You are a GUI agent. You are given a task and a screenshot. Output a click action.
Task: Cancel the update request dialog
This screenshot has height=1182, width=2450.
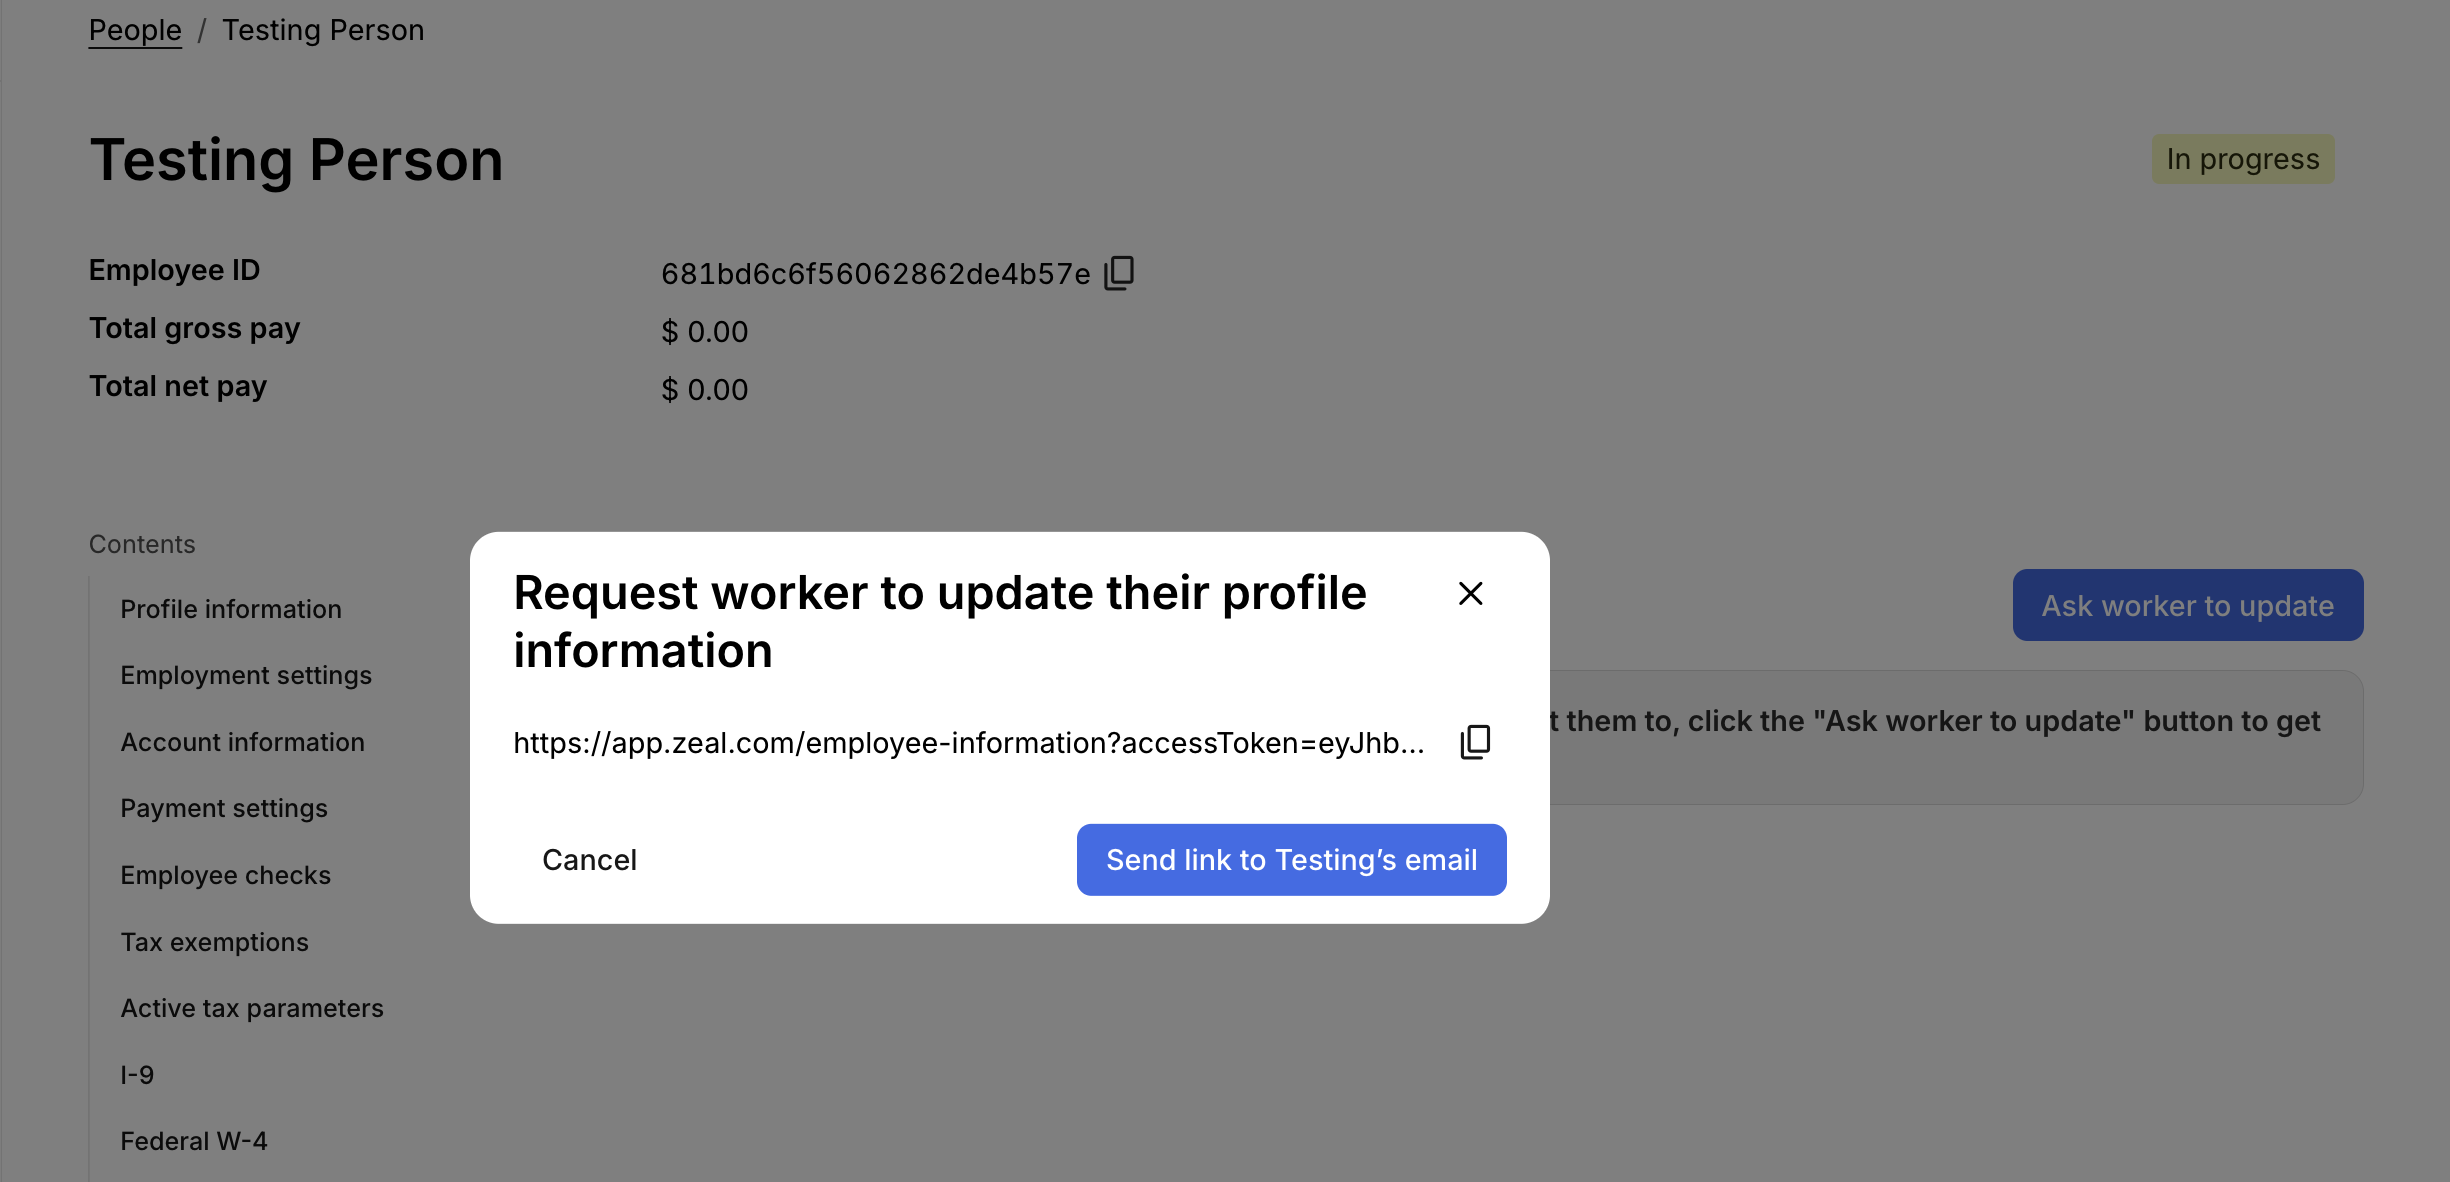coord(589,860)
